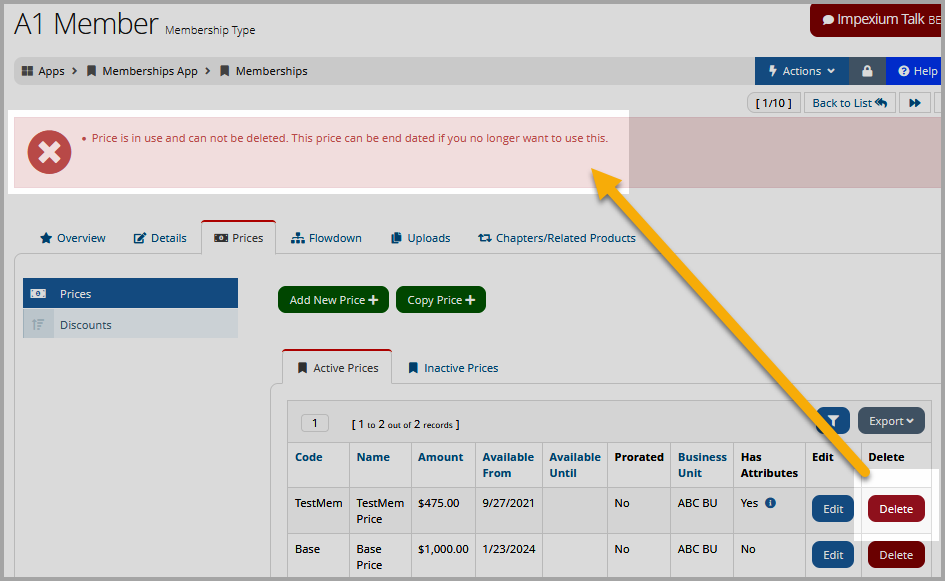The image size is (945, 581).
Task: Click page number 1 in pager
Action: (x=315, y=423)
